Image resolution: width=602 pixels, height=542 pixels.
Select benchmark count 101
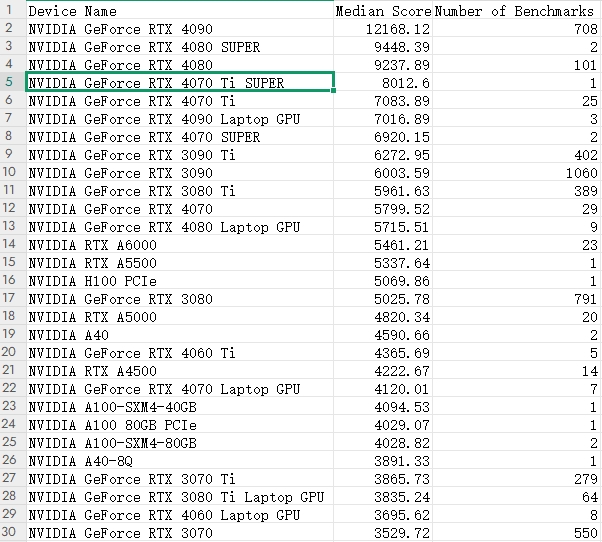(x=516, y=64)
